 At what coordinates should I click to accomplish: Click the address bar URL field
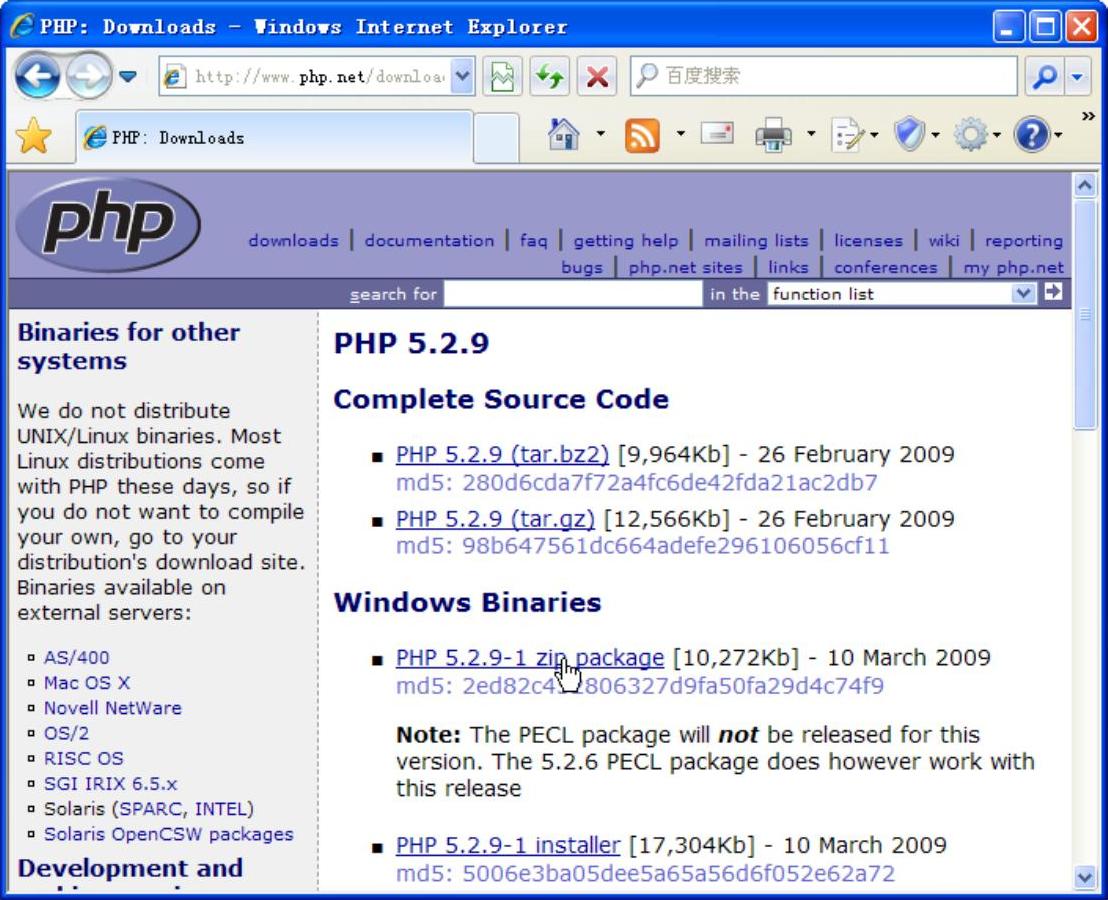pos(317,76)
